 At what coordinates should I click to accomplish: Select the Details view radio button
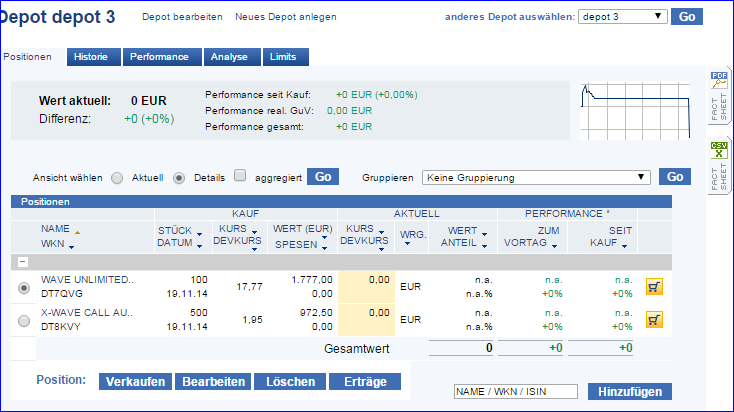179,178
